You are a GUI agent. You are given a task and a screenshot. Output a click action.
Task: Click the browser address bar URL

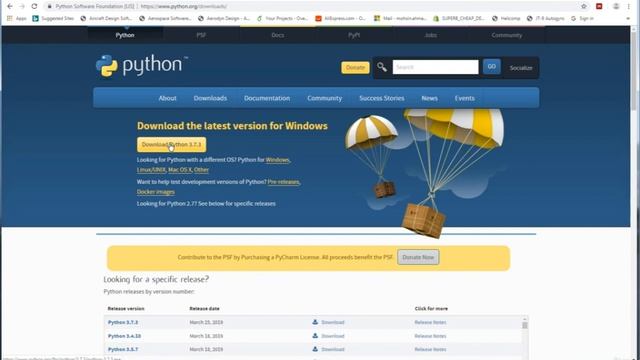[184, 7]
